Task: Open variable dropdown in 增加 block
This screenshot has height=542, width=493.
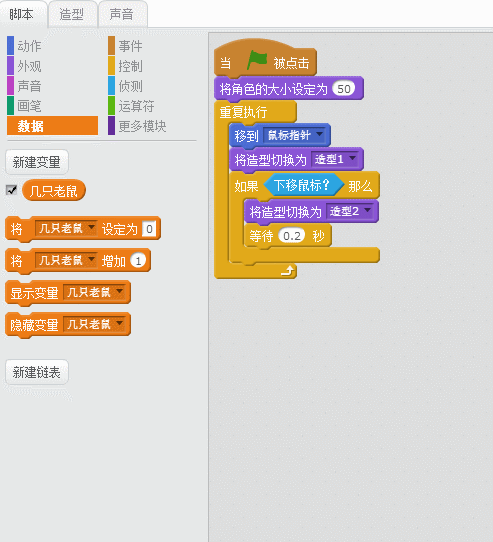Action: 66,260
